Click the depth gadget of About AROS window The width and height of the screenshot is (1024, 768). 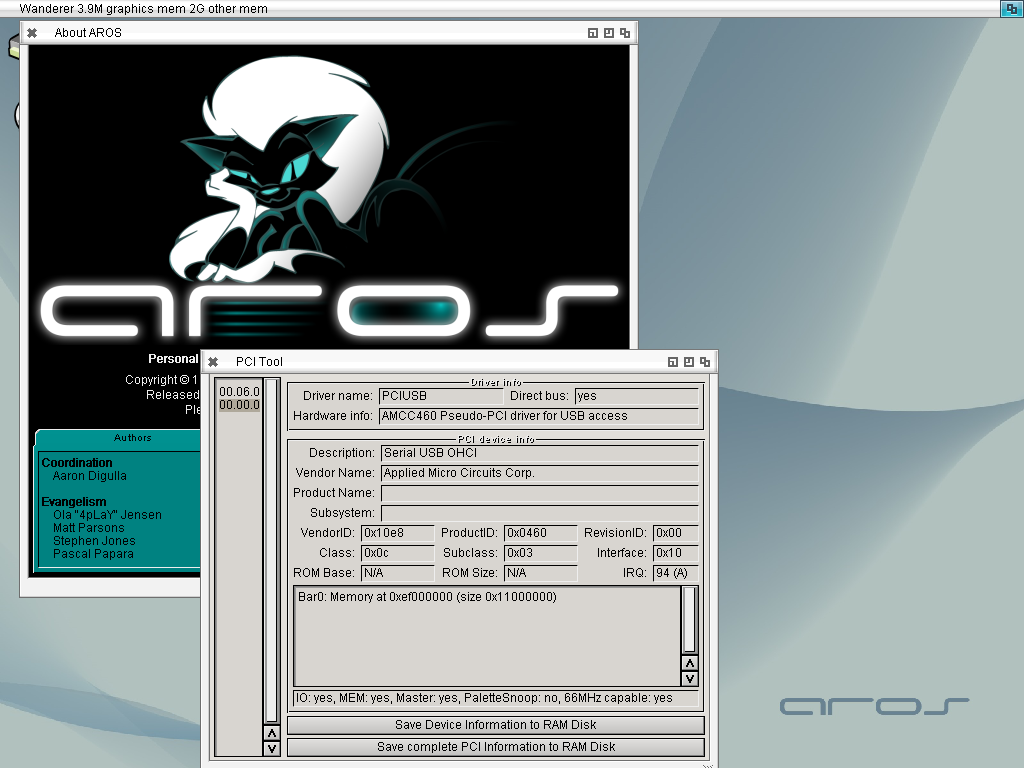pyautogui.click(x=625, y=33)
